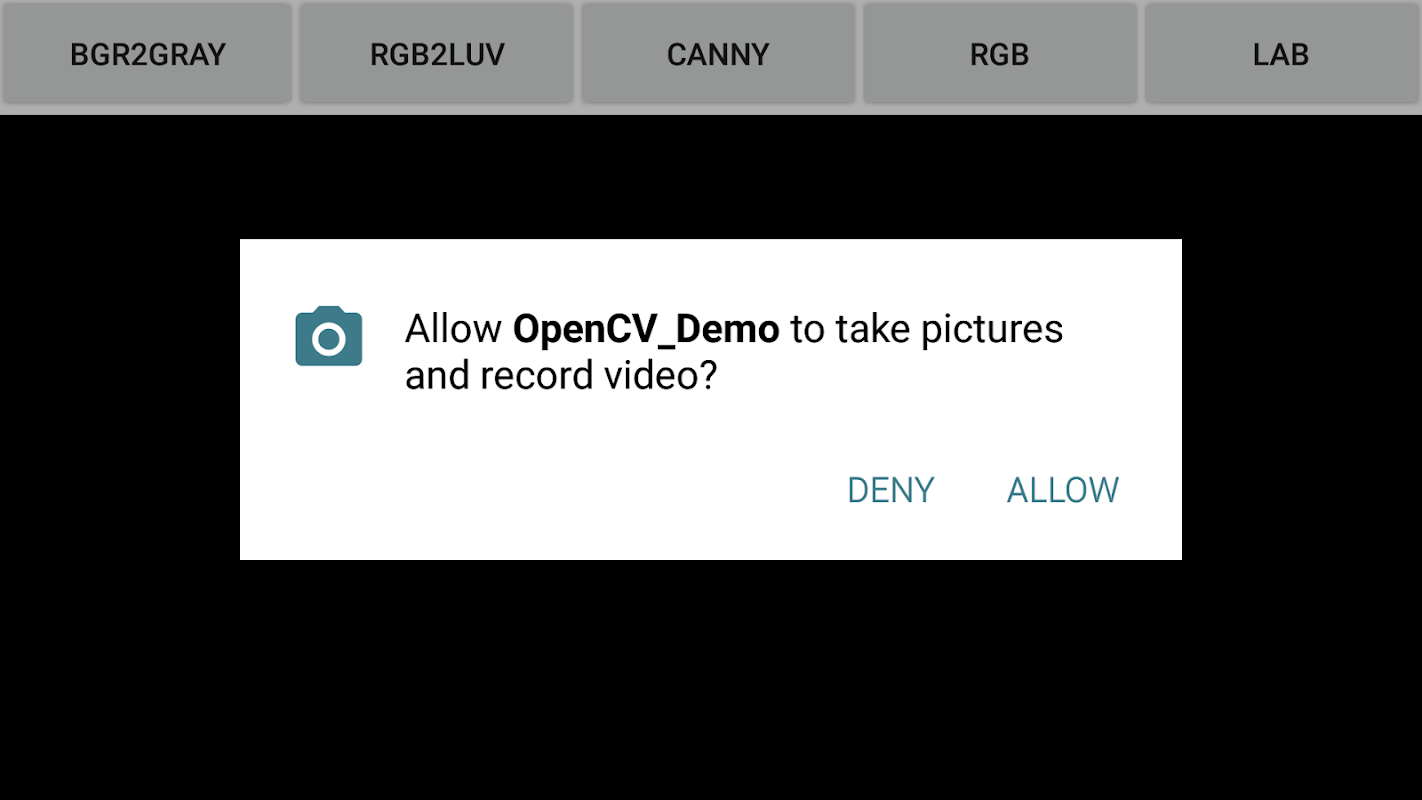
Task: Apply Canny edge detection to preview
Action: 718,54
